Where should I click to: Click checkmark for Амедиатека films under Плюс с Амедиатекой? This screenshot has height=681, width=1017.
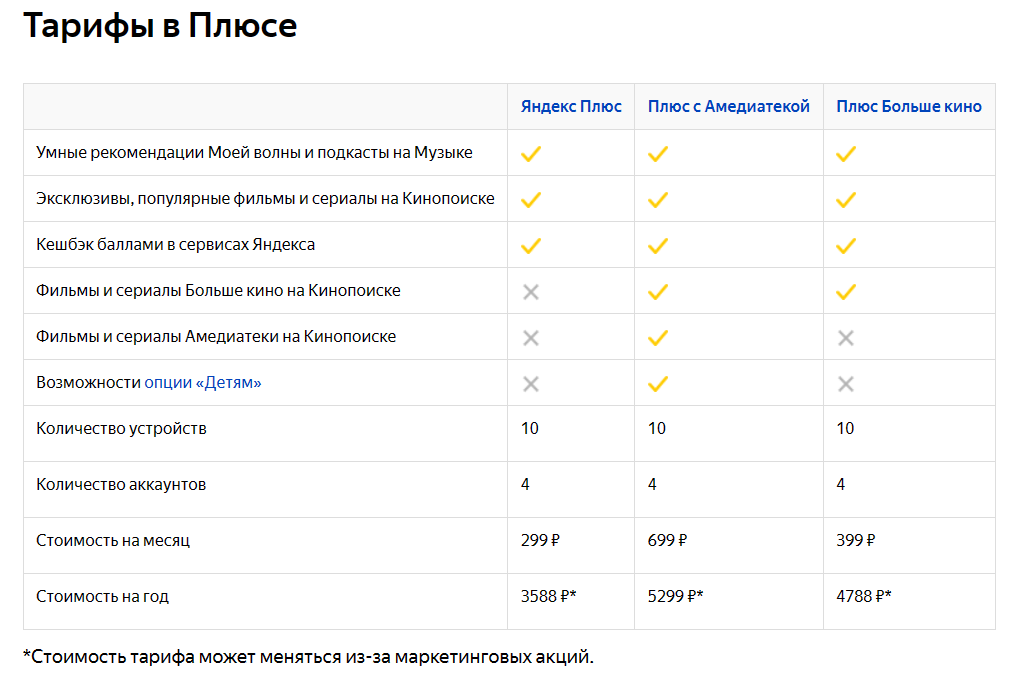pos(657,337)
